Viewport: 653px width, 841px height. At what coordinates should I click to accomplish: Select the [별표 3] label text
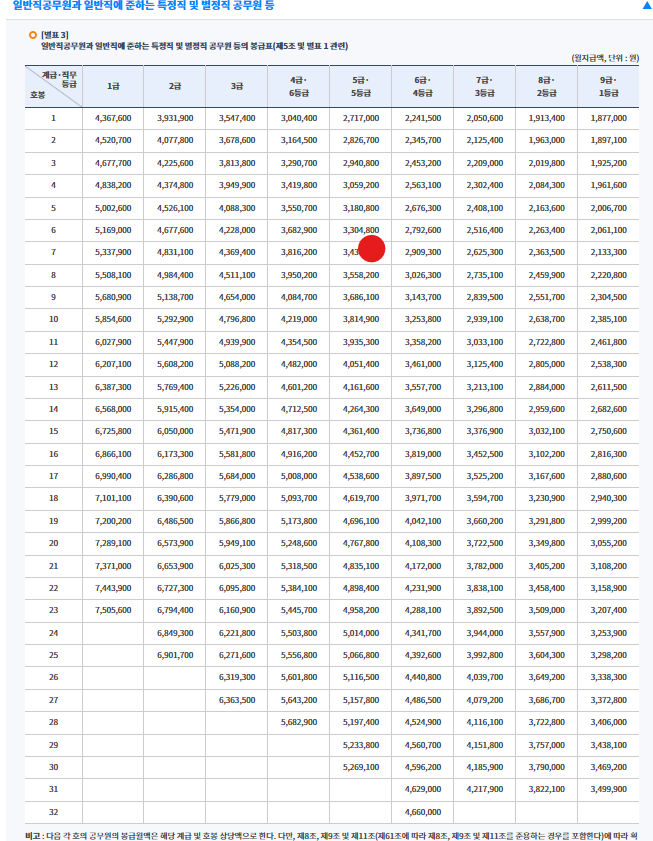click(55, 35)
